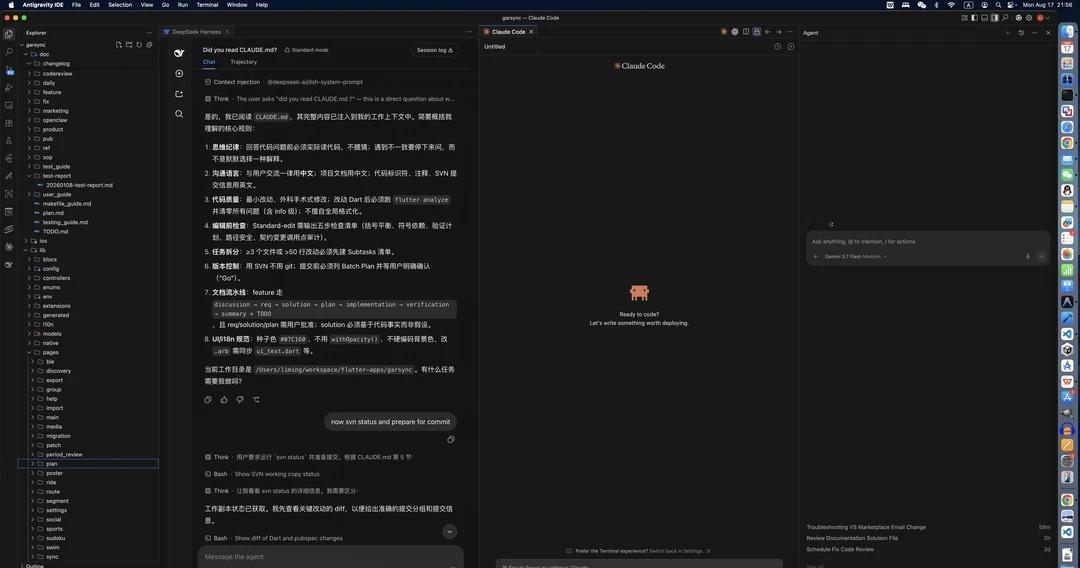This screenshot has height=568, width=1080.
Task: Copy the 'now svn status' user message
Action: [451, 439]
